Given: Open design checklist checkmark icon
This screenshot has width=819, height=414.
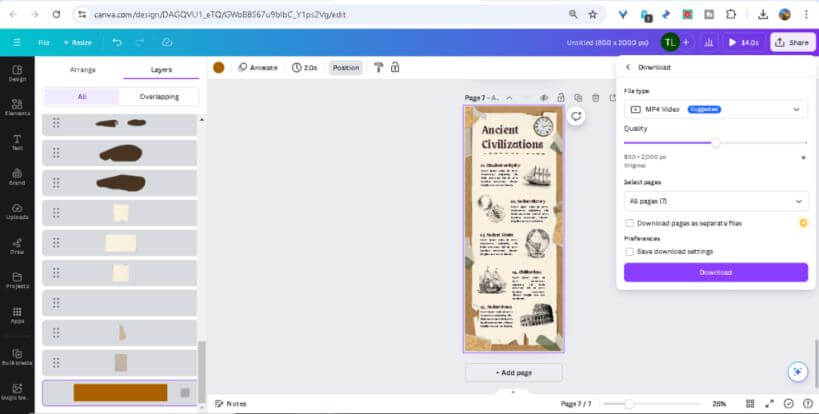Looking at the screenshot, I should (789, 404).
